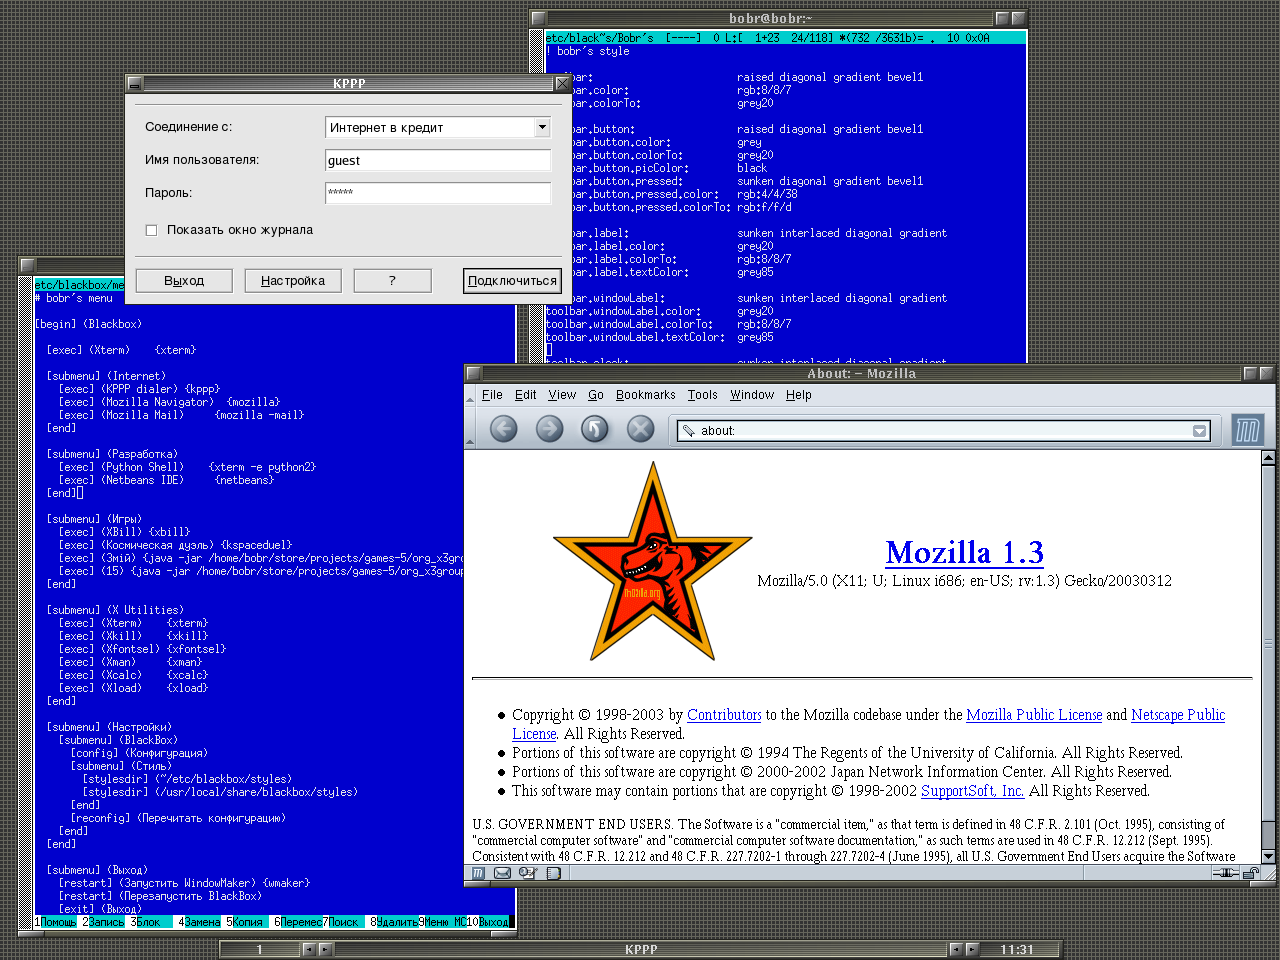Click the 'Выход' button in KPPP
The image size is (1280, 960).
point(184,281)
